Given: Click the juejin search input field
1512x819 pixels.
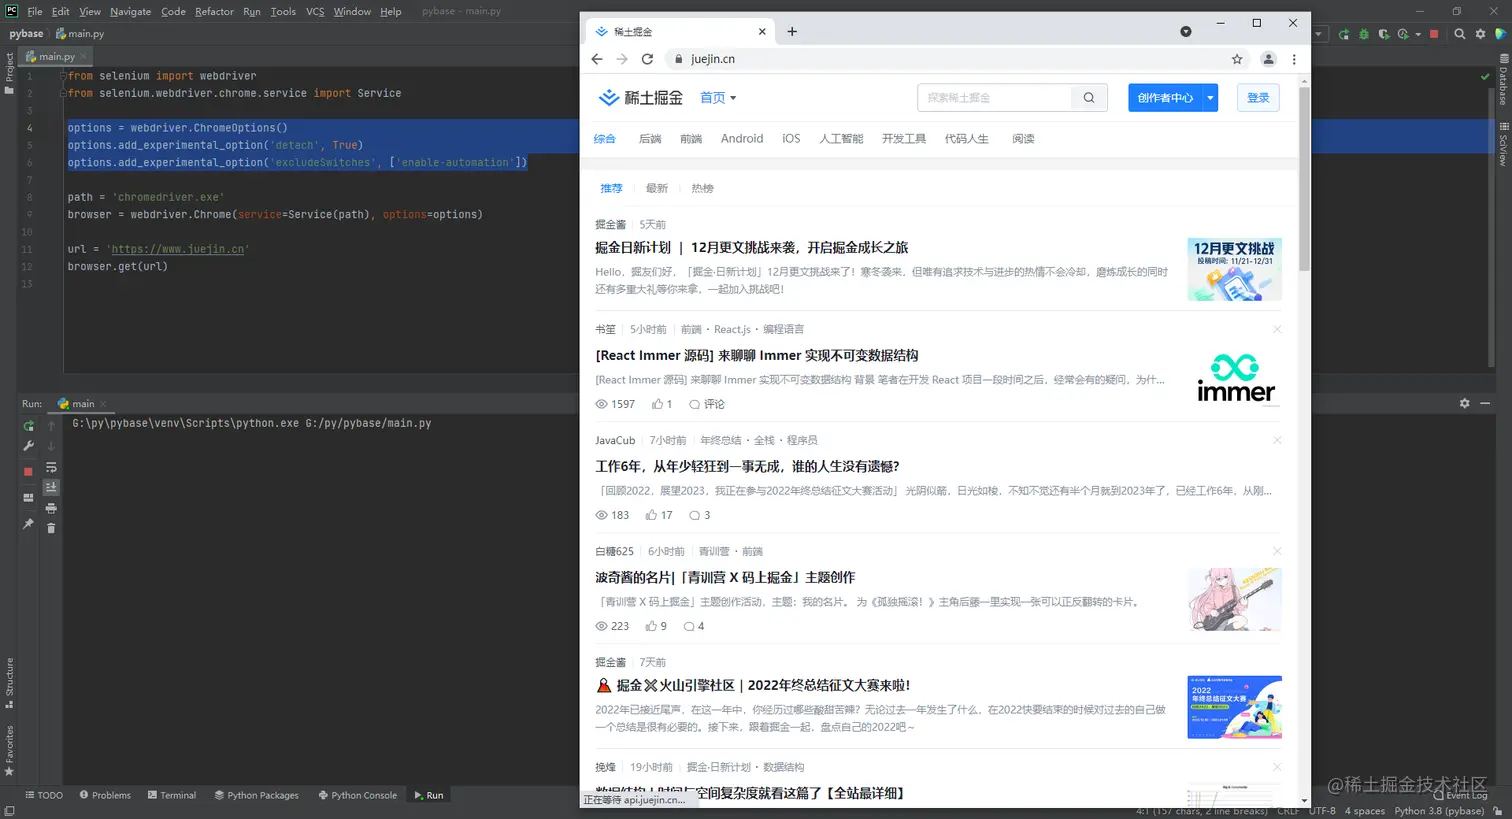Looking at the screenshot, I should coord(994,98).
